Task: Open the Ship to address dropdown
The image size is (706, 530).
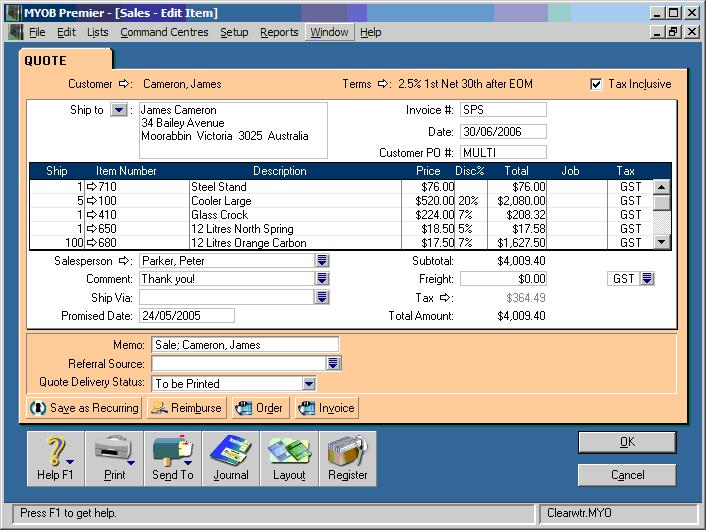Action: click(119, 110)
